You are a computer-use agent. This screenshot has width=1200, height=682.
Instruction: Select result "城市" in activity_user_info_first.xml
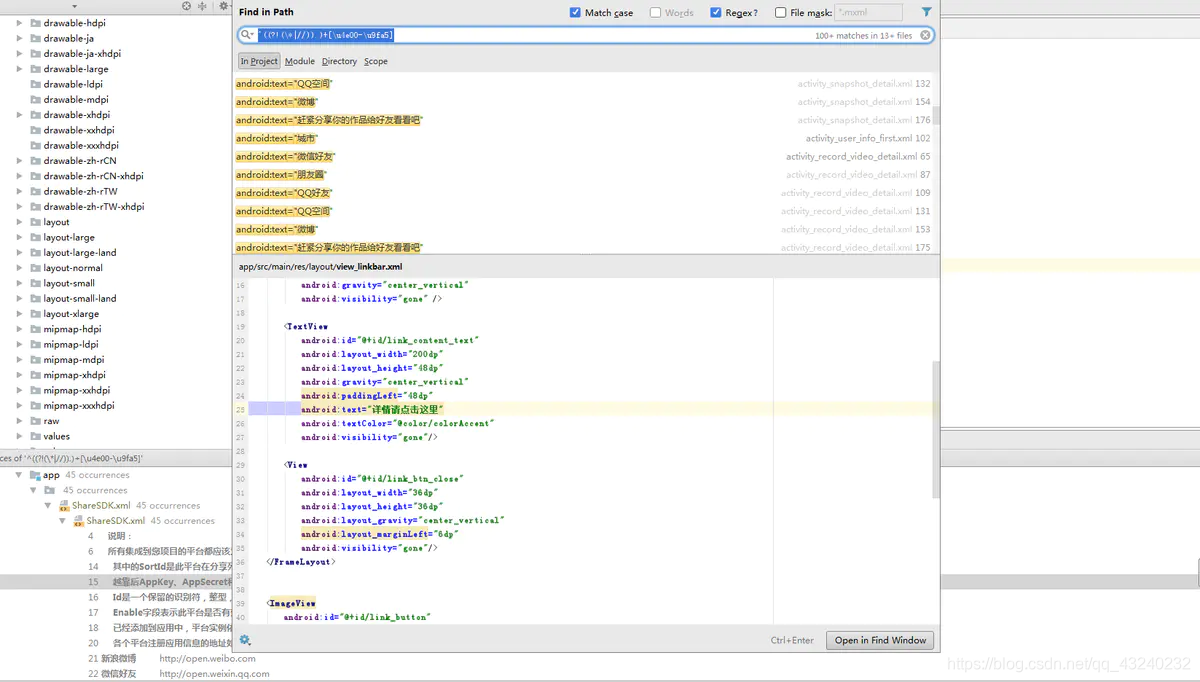583,138
